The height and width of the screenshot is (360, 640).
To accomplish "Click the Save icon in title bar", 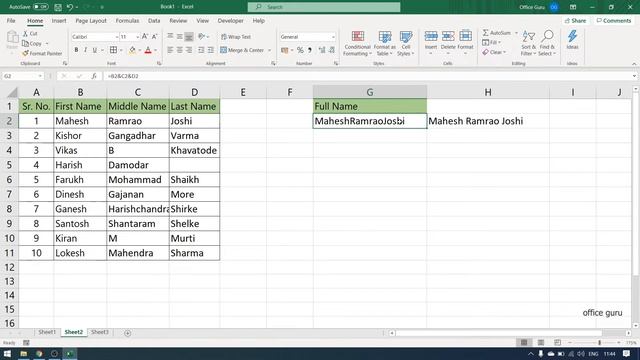I will point(58,7).
